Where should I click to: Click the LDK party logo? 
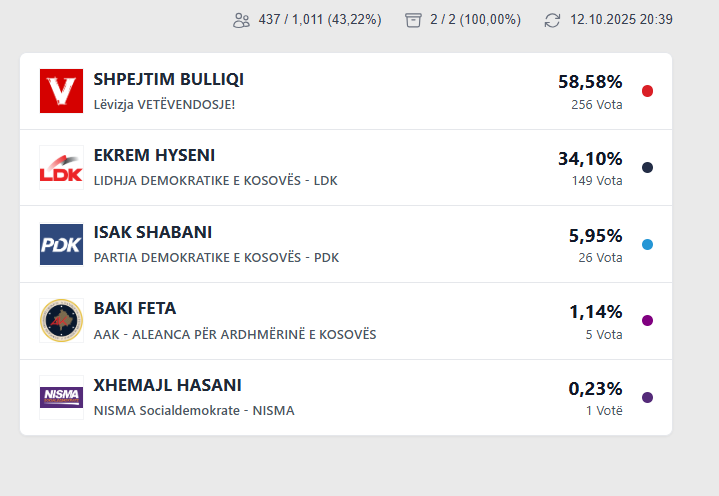(61, 168)
